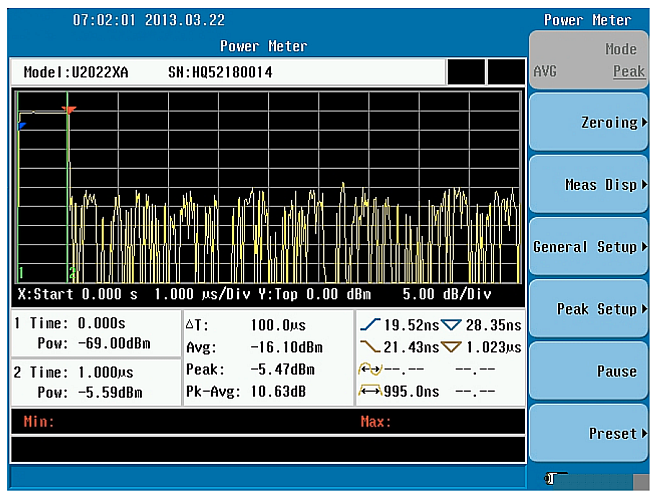Image resolution: width=662 pixels, height=500 pixels.
Task: Open General Setup options
Action: click(588, 247)
